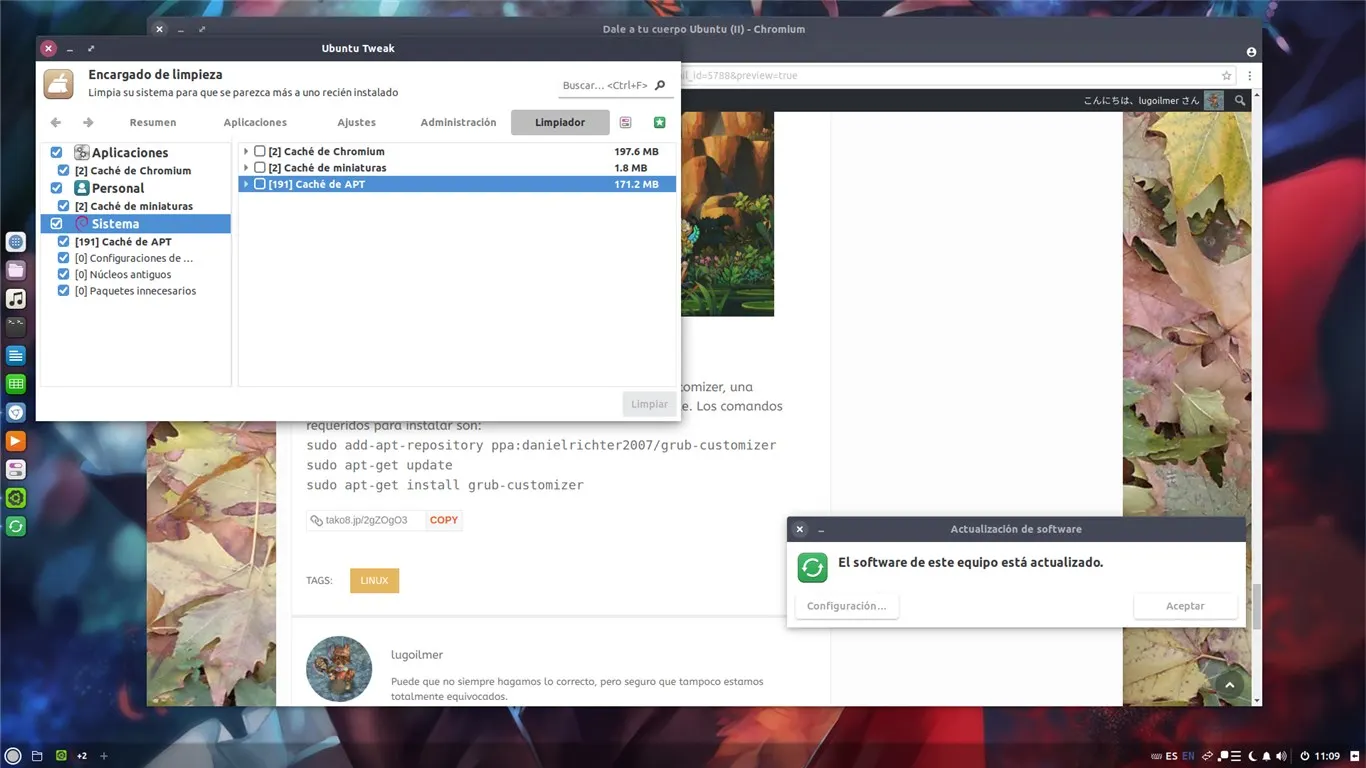1366x768 pixels.
Task: Expand the highlighted Caché de APT row
Action: pyautogui.click(x=246, y=184)
